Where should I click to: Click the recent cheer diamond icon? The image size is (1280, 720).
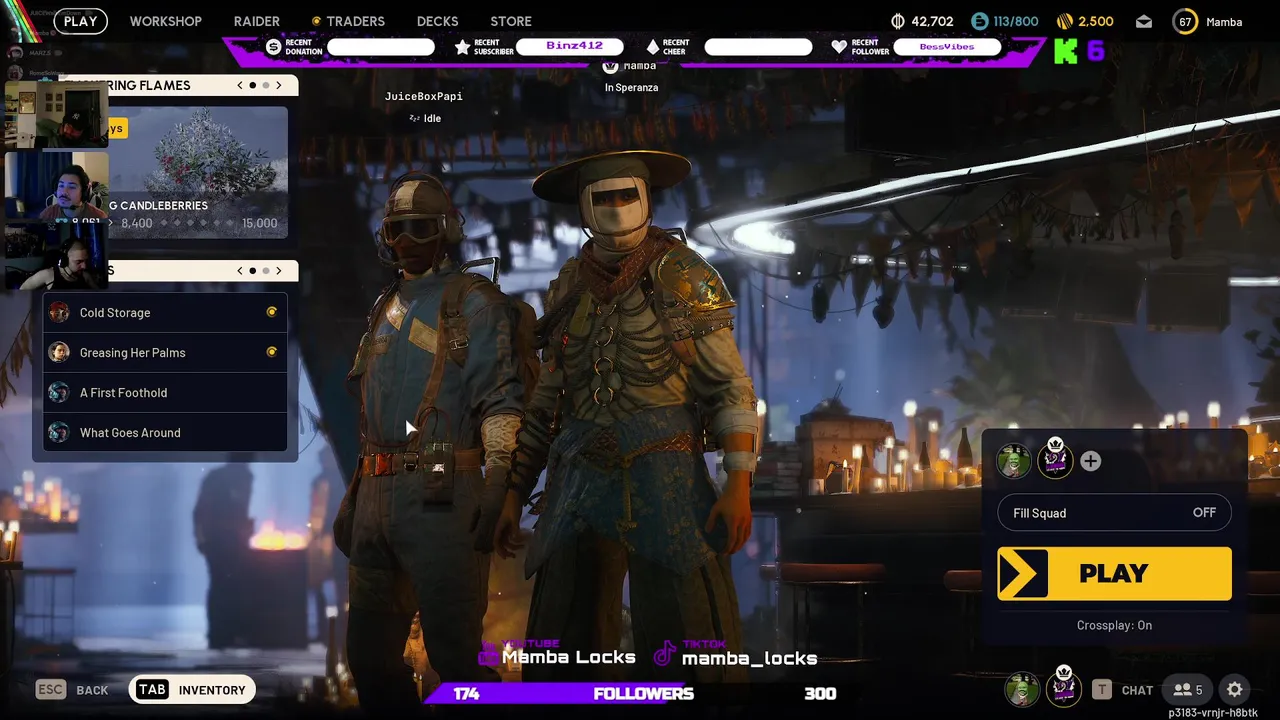tap(652, 47)
